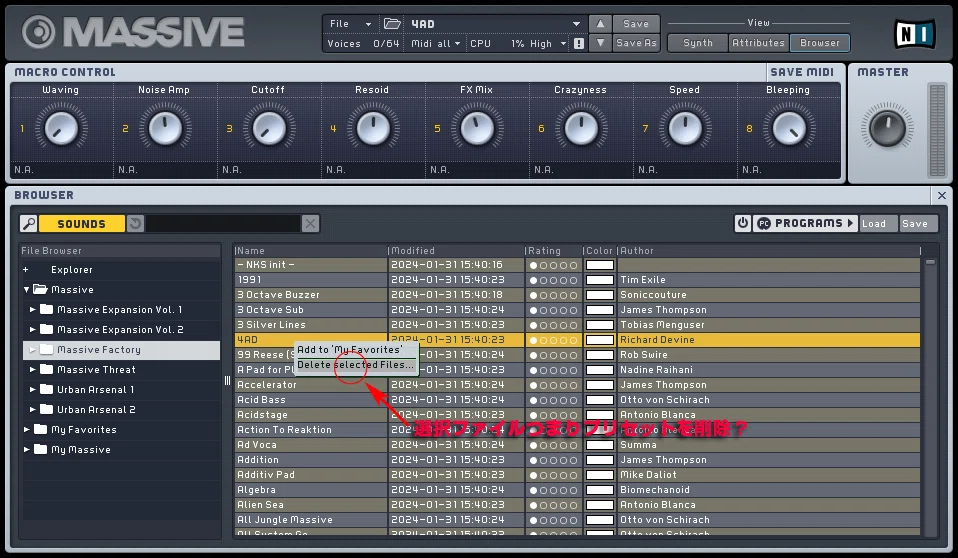Click the Urban Arsenal 1 folder icon
The image size is (958, 558).
pyautogui.click(x=46, y=389)
